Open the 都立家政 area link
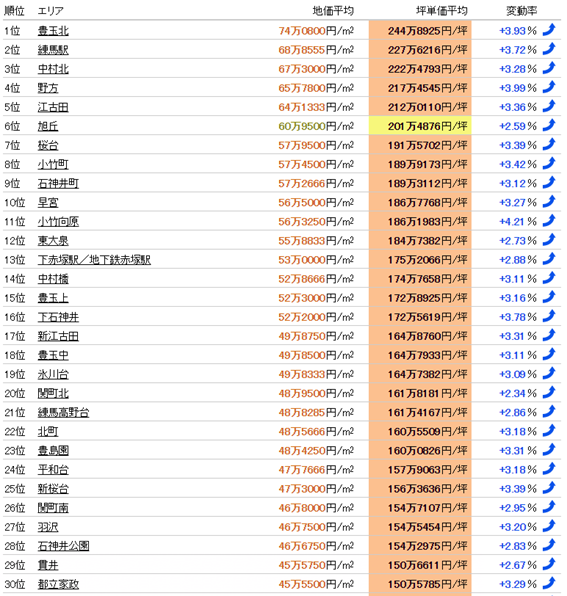567x596 pixels. click(x=58, y=584)
